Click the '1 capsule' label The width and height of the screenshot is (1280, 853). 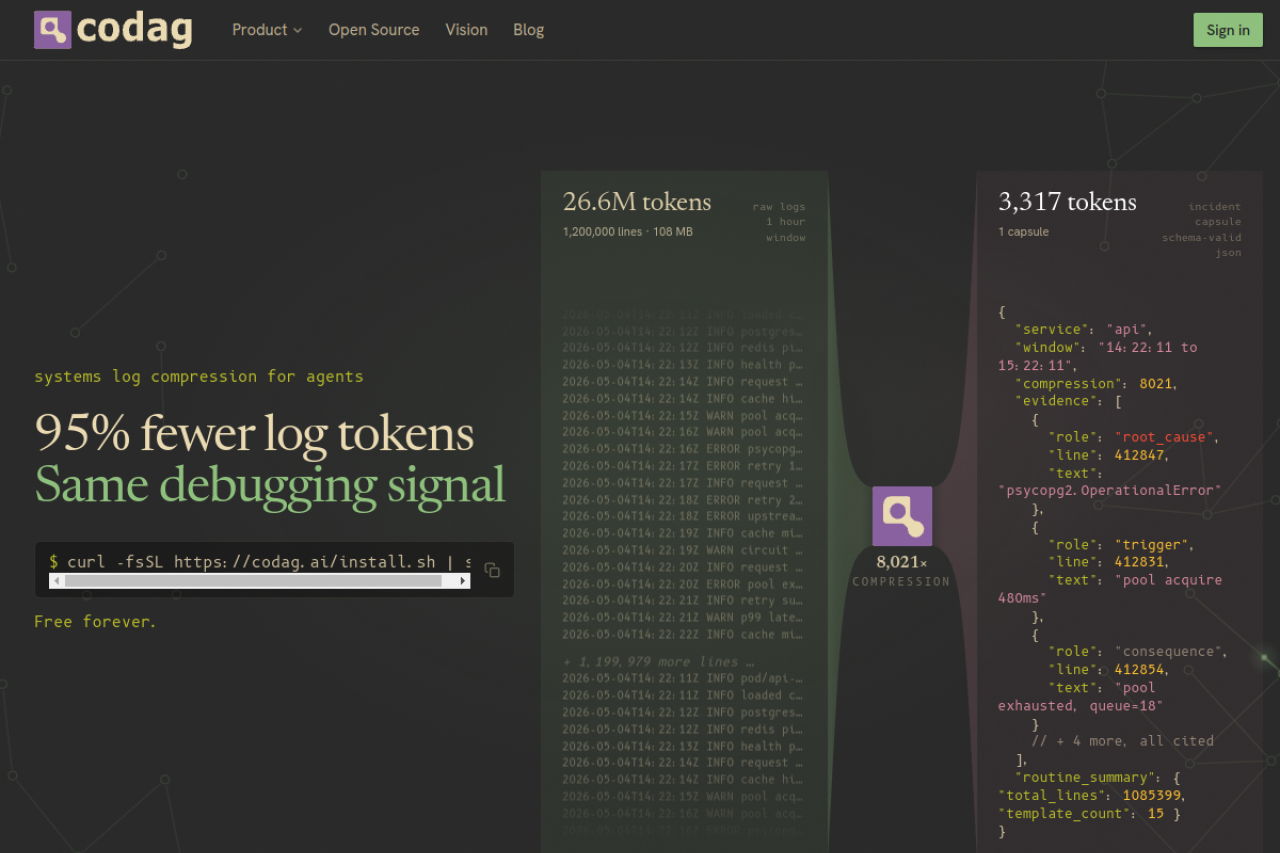coord(1023,232)
